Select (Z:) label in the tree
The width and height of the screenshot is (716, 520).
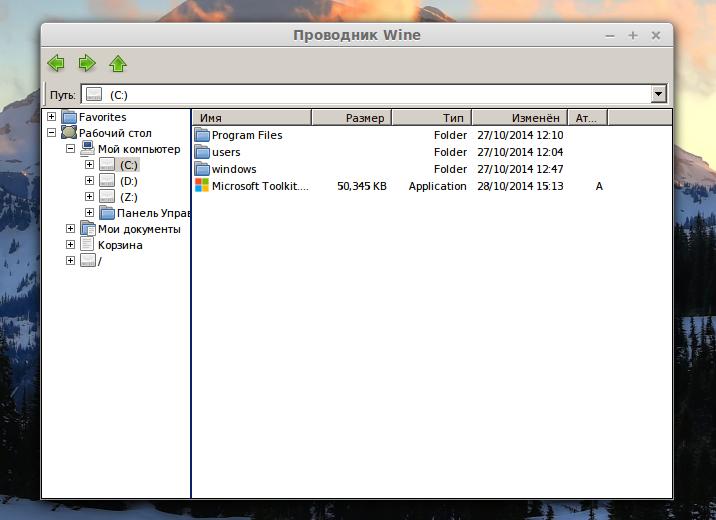pos(129,197)
